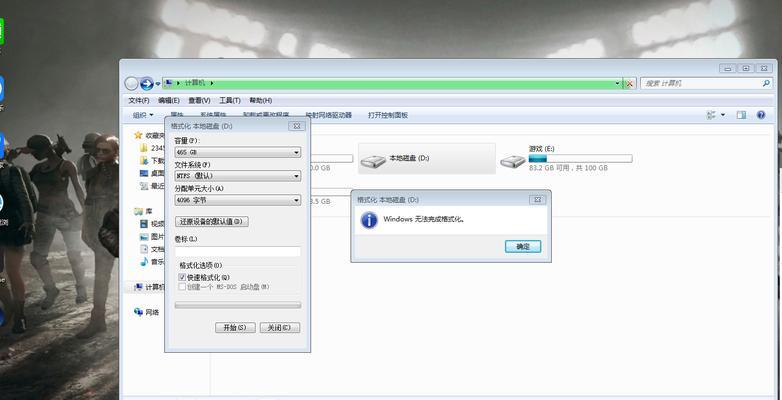Expand the 组织 toolbar dropdown
Screen dimensions: 782x400
(143, 115)
